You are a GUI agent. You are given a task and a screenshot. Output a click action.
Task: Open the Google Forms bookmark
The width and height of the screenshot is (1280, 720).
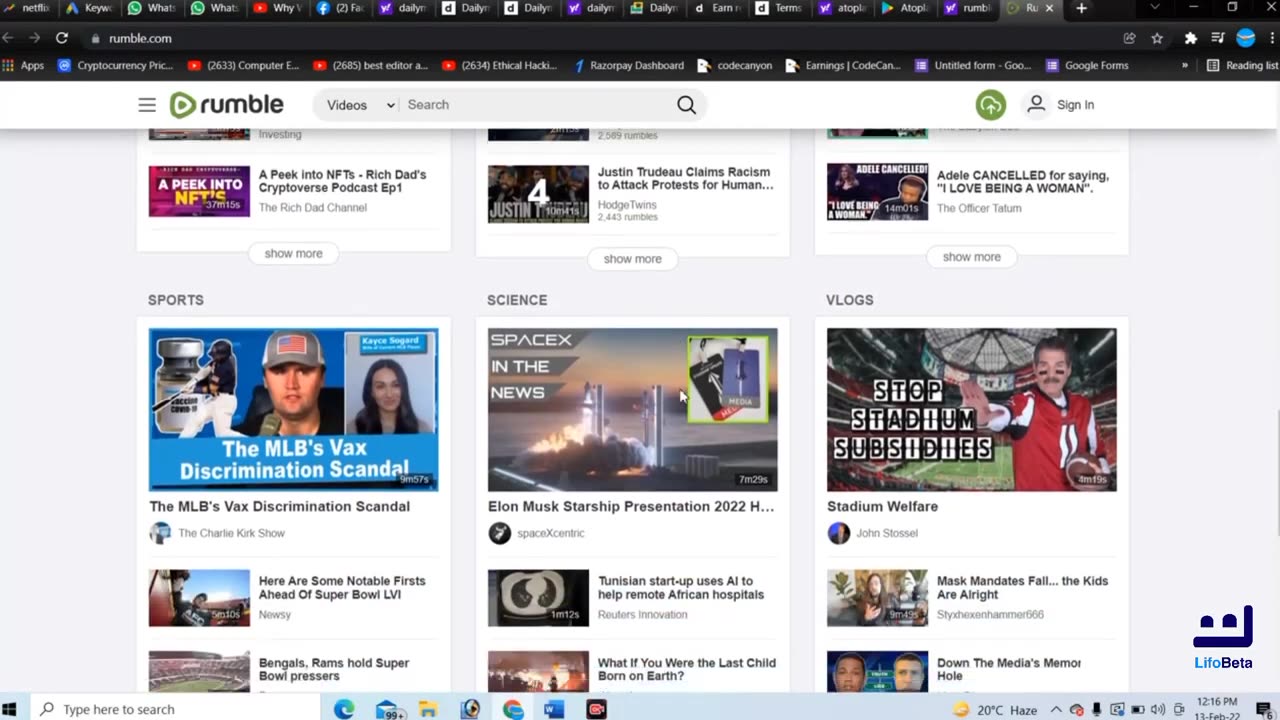[x=1086, y=66]
